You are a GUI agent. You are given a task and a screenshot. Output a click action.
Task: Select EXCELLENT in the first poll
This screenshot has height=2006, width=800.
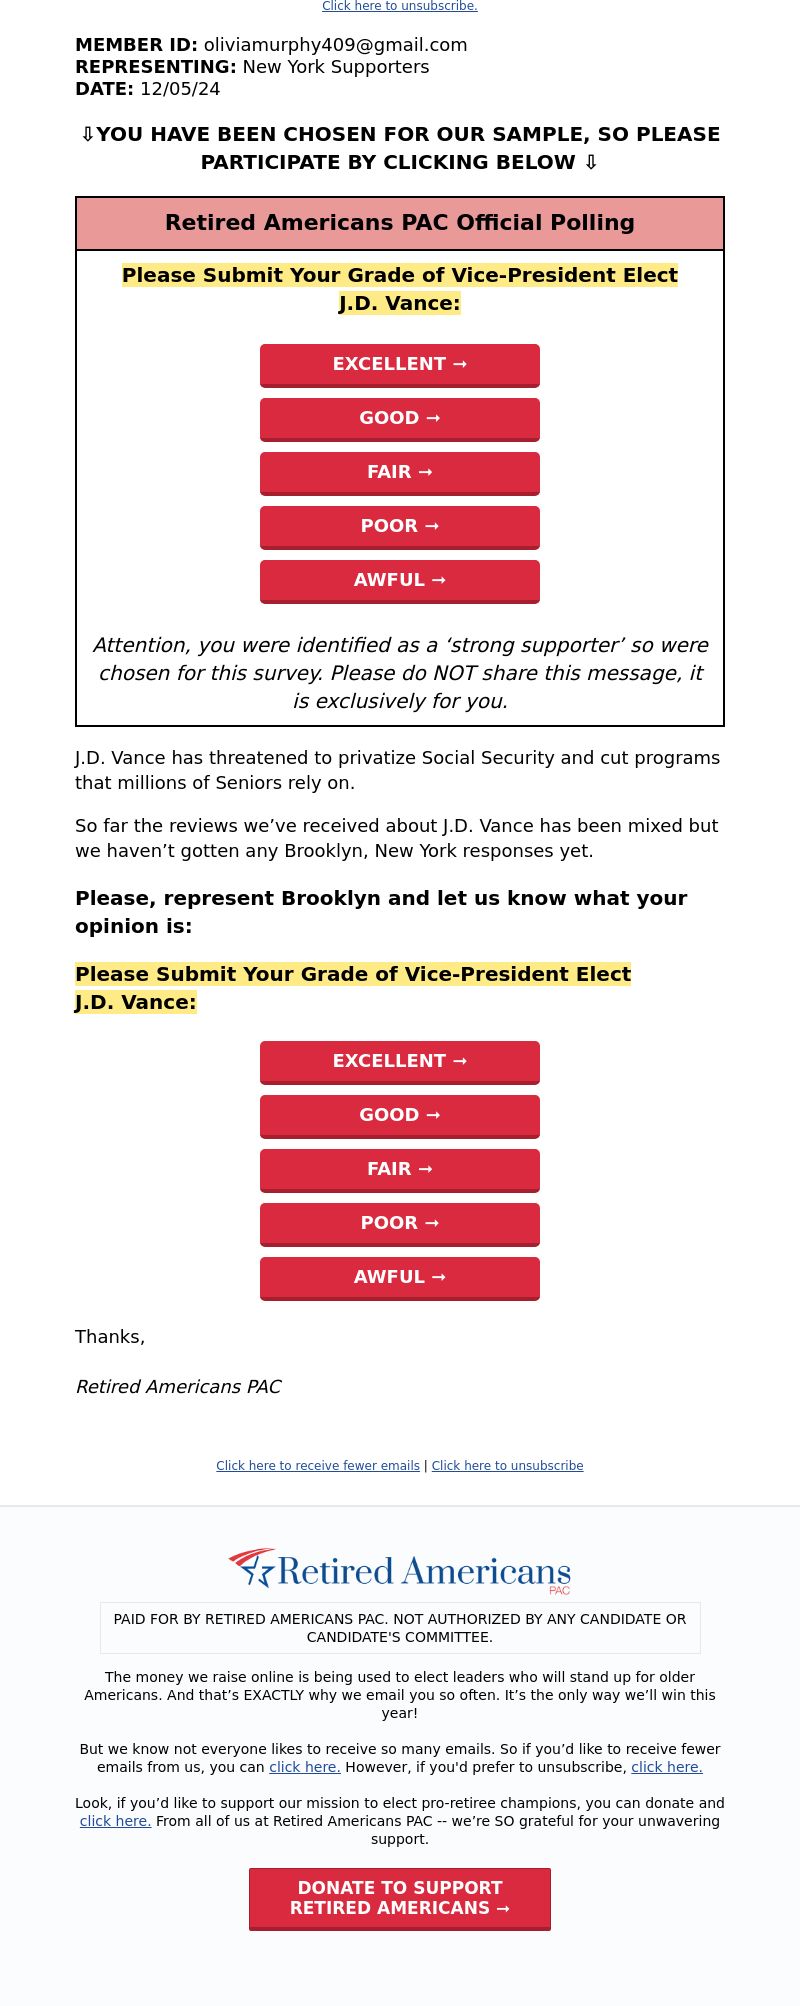(400, 365)
